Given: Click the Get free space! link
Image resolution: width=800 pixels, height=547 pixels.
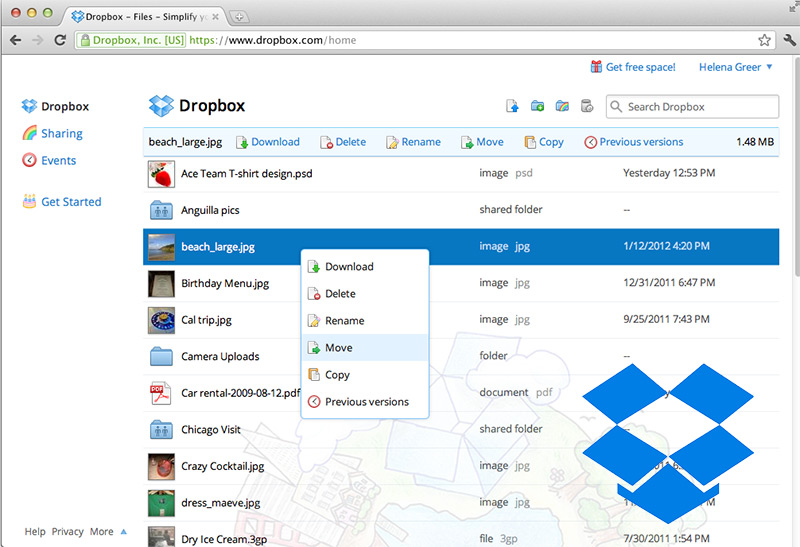Looking at the screenshot, I should (x=640, y=67).
